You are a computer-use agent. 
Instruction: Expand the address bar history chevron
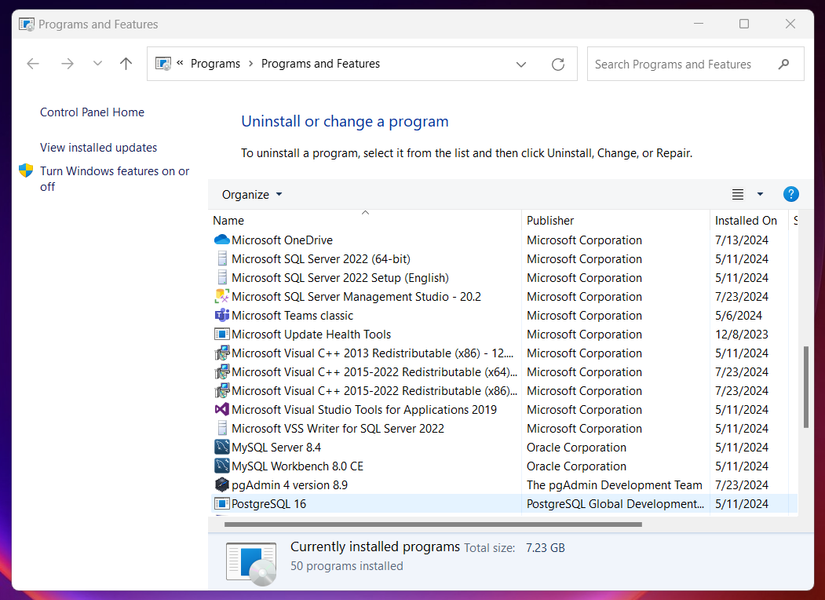click(x=521, y=63)
